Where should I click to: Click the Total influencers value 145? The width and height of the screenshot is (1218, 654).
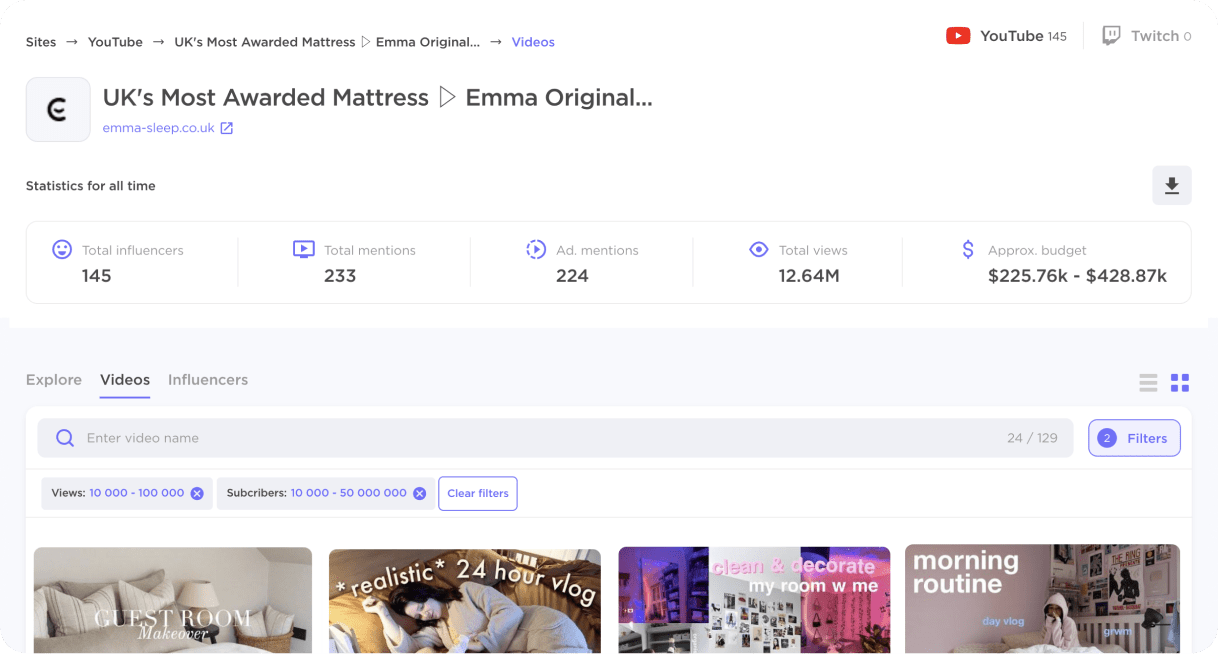(x=97, y=276)
